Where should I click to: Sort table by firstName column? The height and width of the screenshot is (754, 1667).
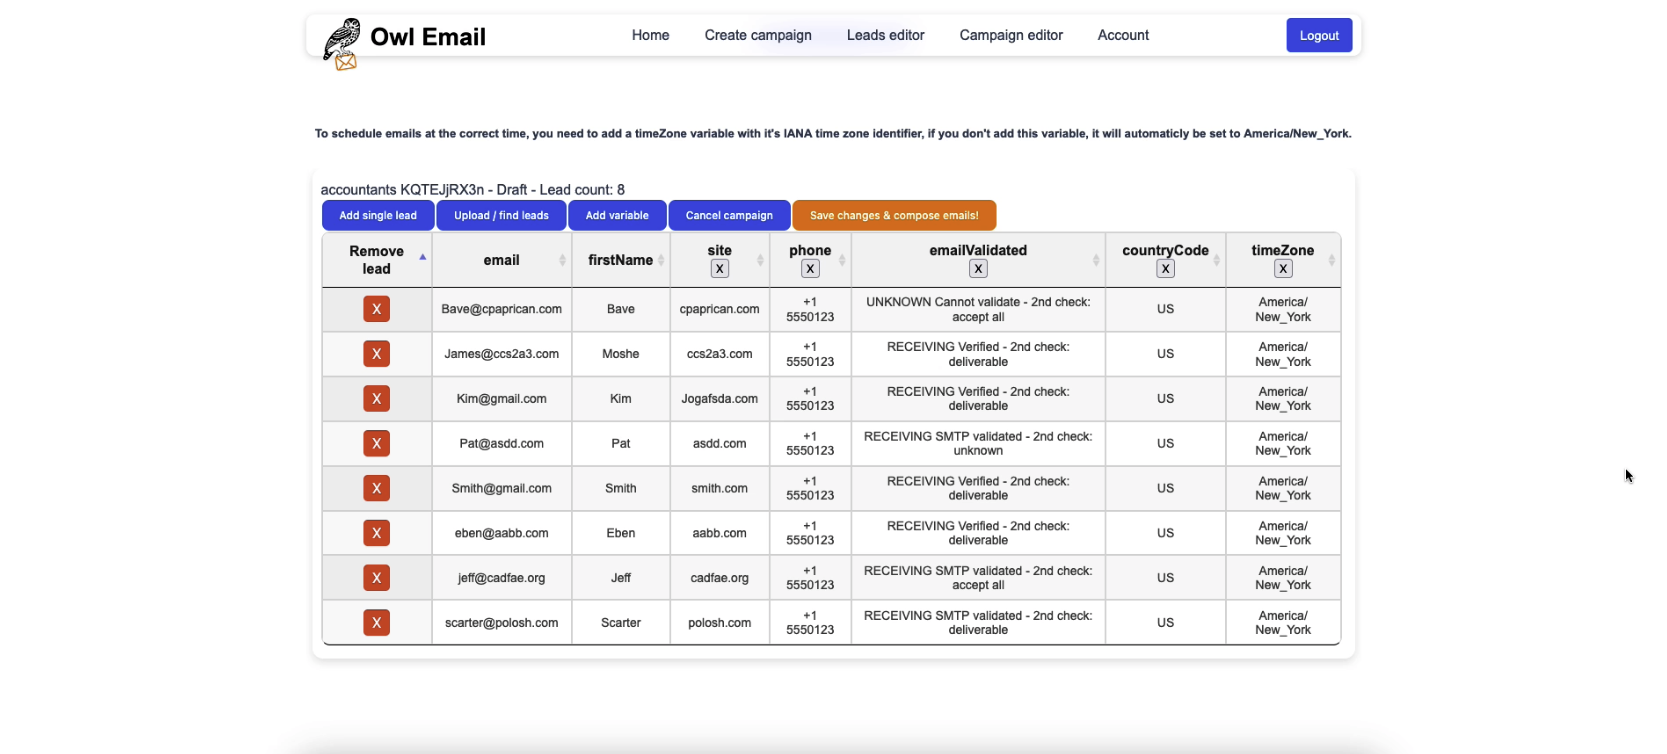[x=620, y=260]
